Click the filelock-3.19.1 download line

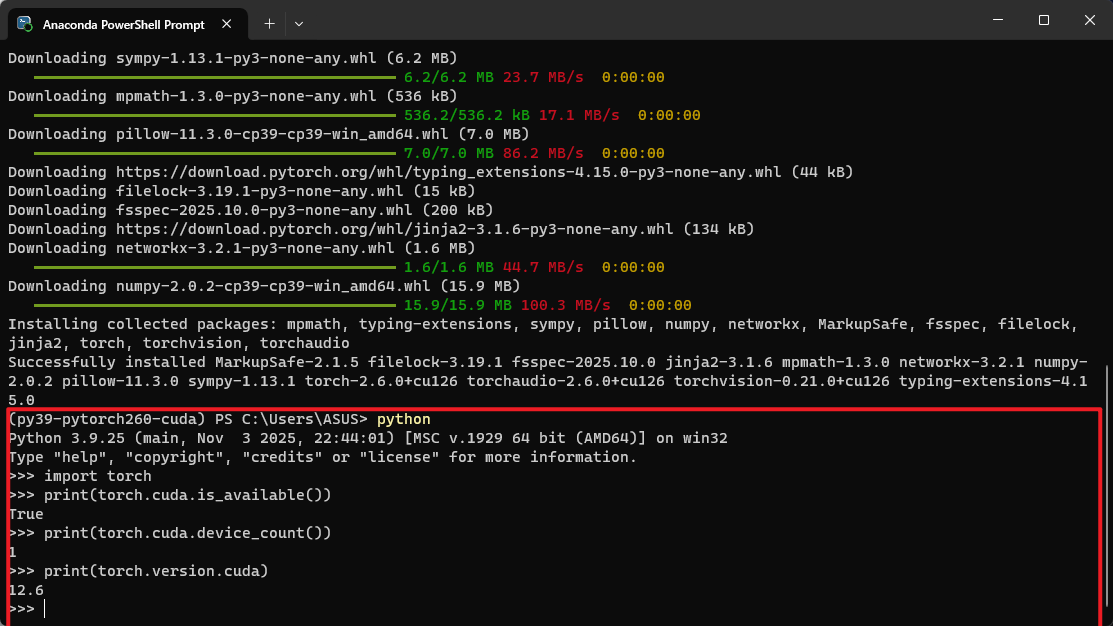241,191
